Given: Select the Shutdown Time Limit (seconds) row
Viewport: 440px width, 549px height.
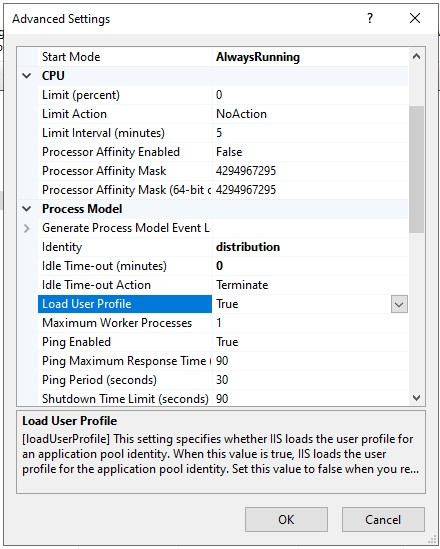Looking at the screenshot, I should 223,399.
